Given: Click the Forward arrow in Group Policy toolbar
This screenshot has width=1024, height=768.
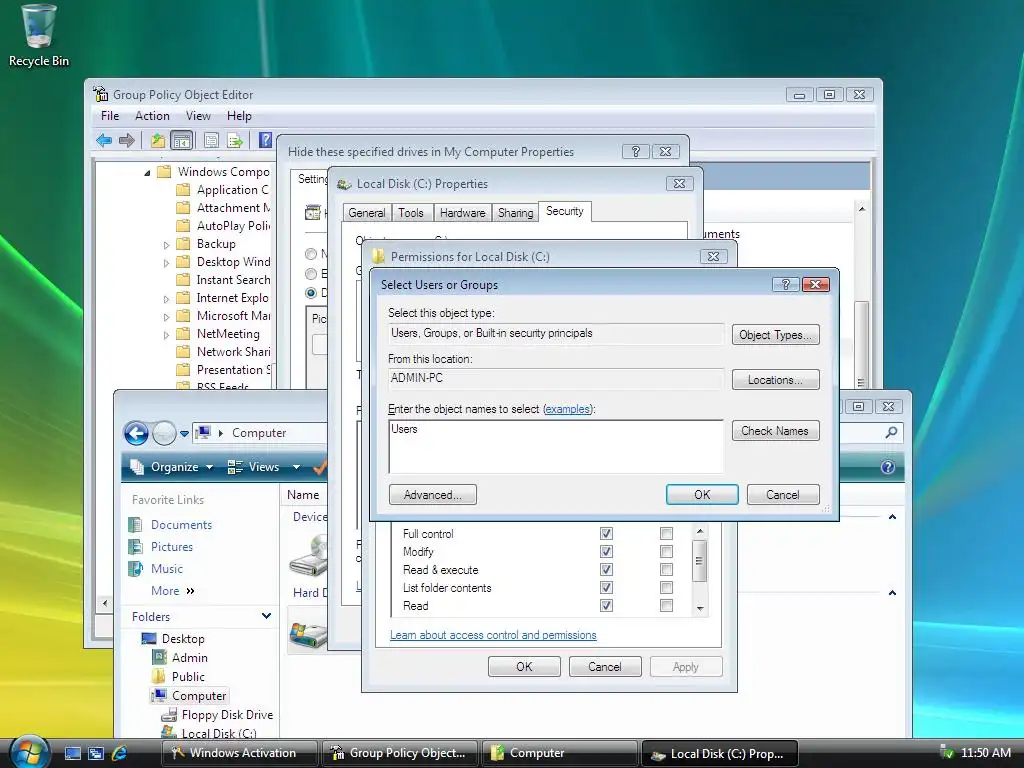Looking at the screenshot, I should tap(127, 140).
